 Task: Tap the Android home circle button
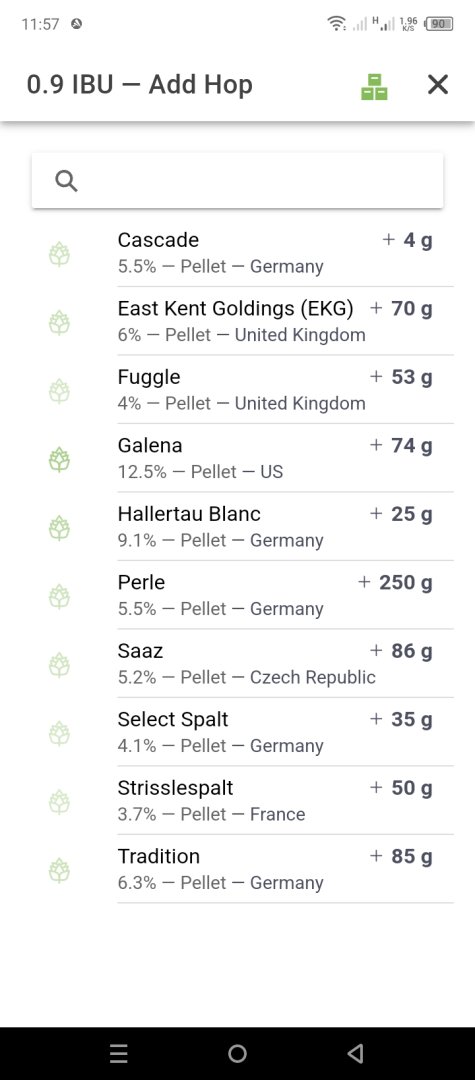click(x=238, y=1053)
